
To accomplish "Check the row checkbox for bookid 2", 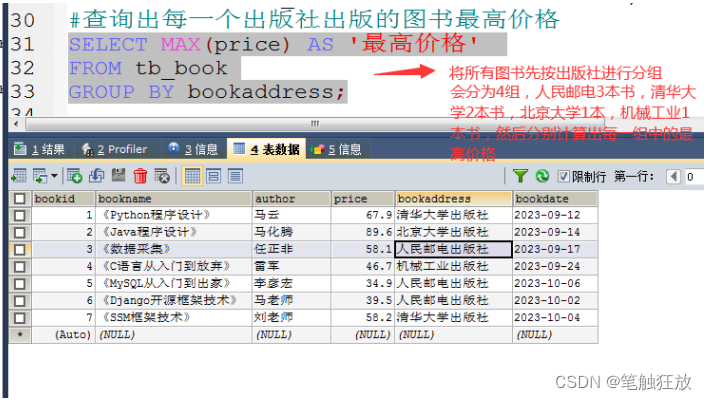I will coord(19,233).
